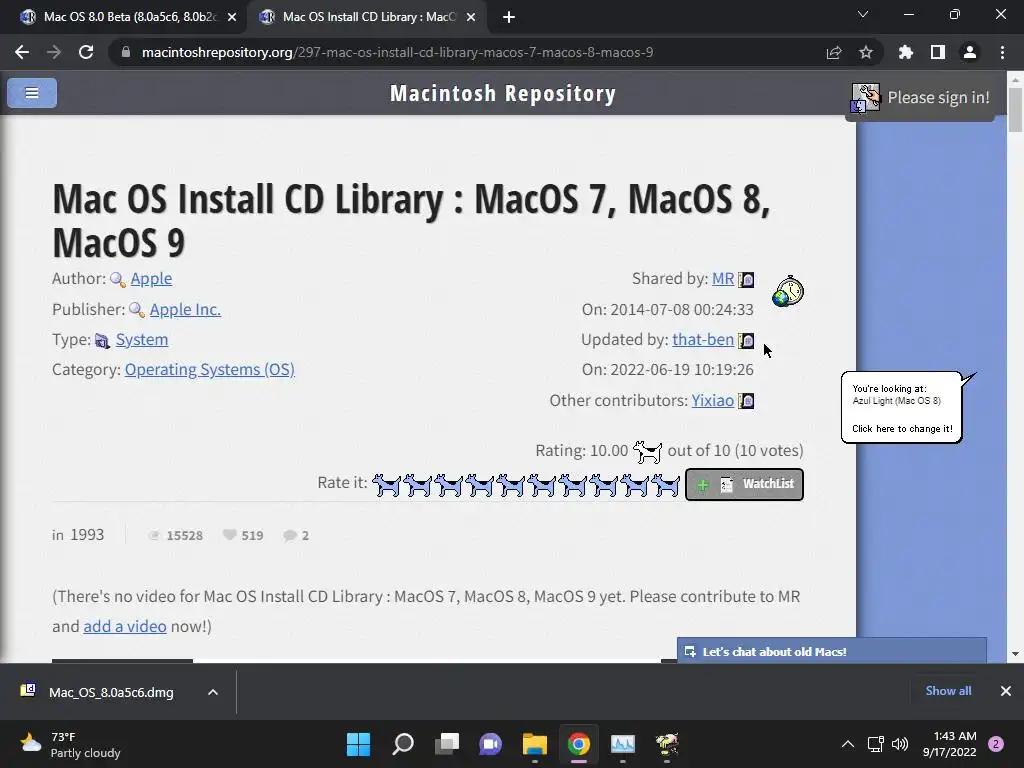Click the comments bubble icon
1024x768 pixels.
point(290,536)
